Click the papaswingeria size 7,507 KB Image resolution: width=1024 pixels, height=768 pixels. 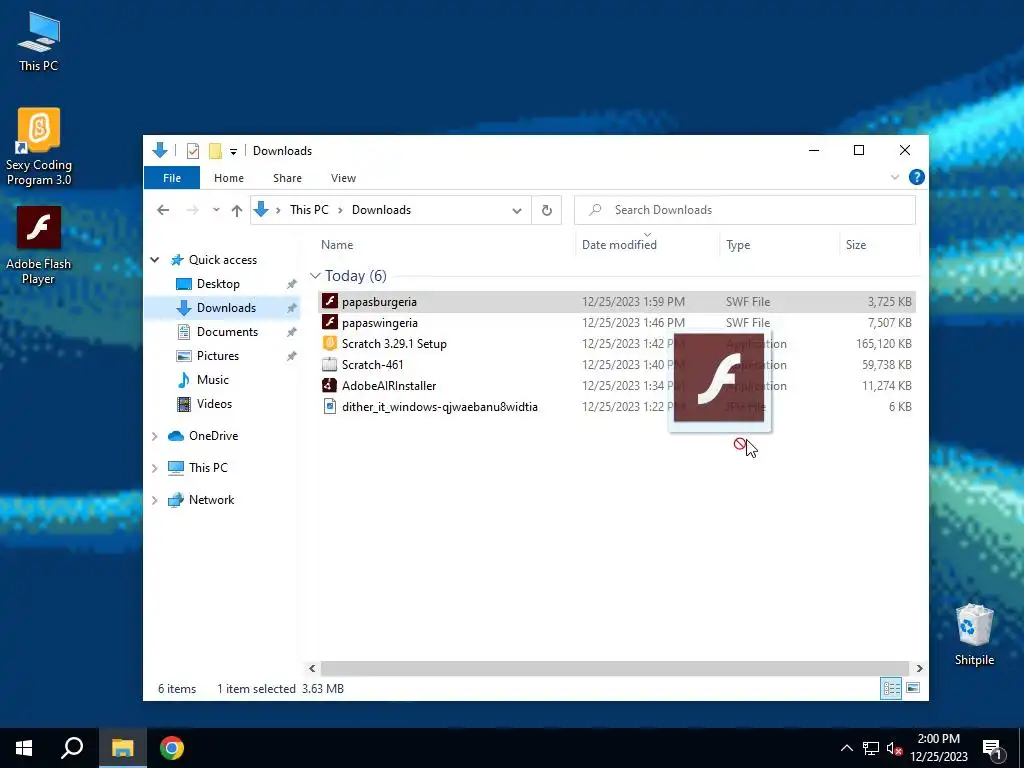tap(889, 323)
